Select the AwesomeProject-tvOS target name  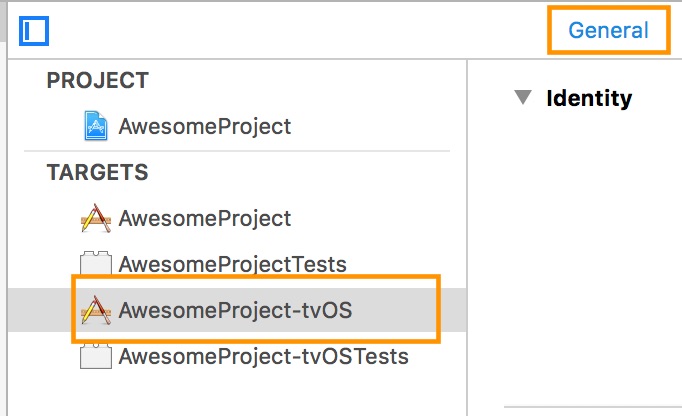point(235,310)
